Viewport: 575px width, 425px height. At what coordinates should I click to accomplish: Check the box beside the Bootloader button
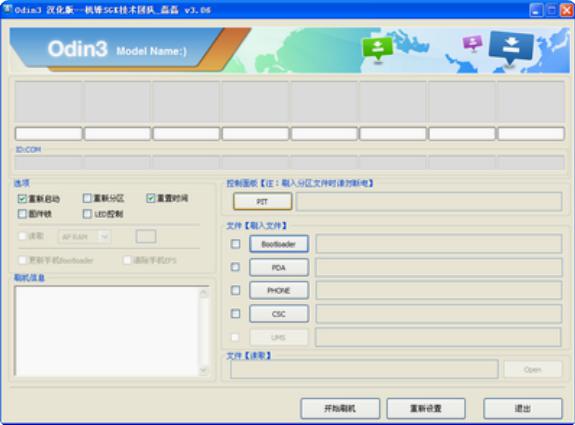tap(235, 244)
